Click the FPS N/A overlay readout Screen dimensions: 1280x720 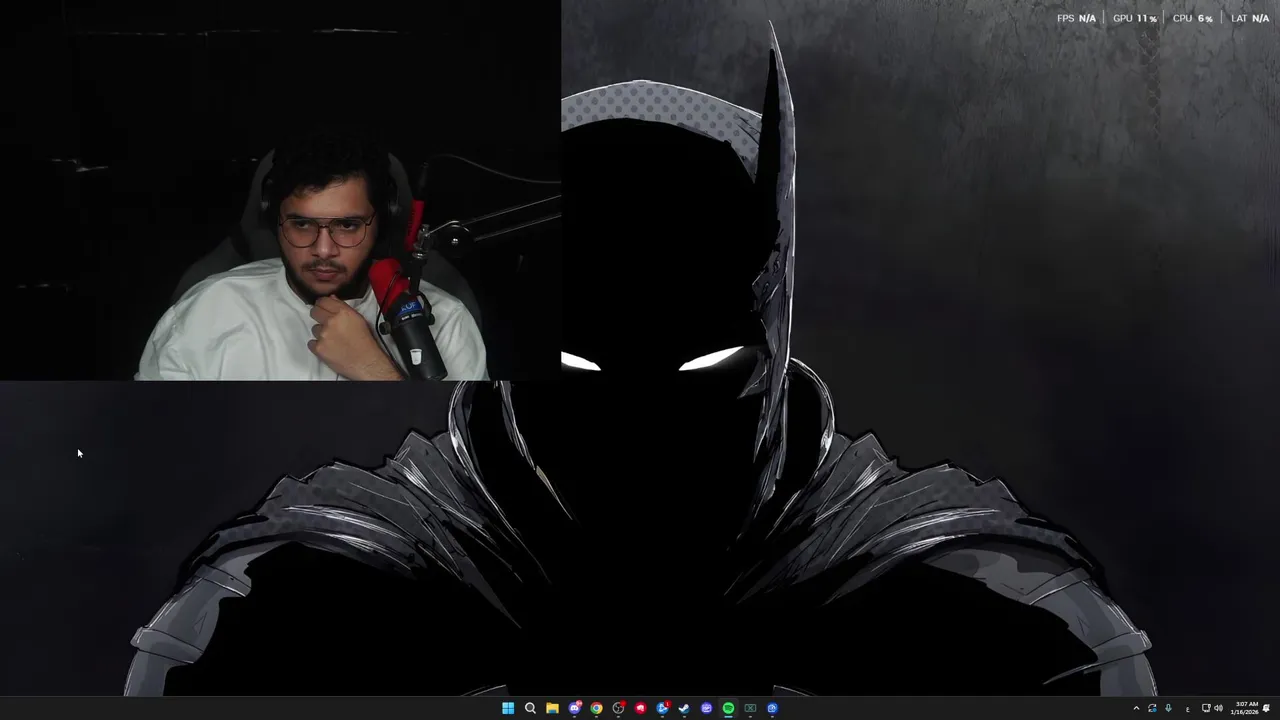click(1076, 18)
